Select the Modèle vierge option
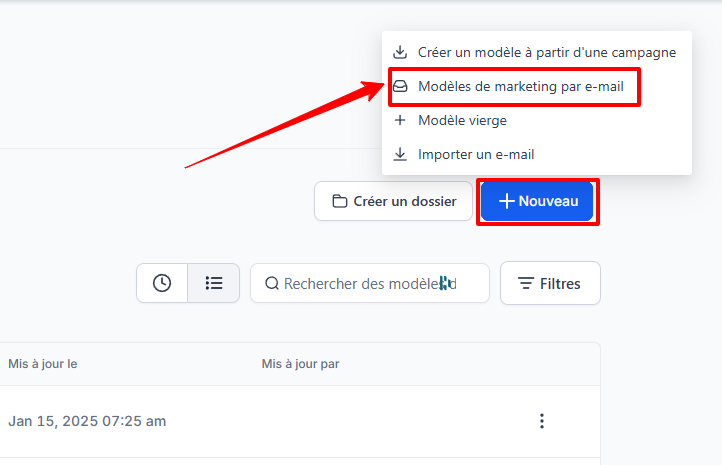The image size is (722, 465). [462, 120]
